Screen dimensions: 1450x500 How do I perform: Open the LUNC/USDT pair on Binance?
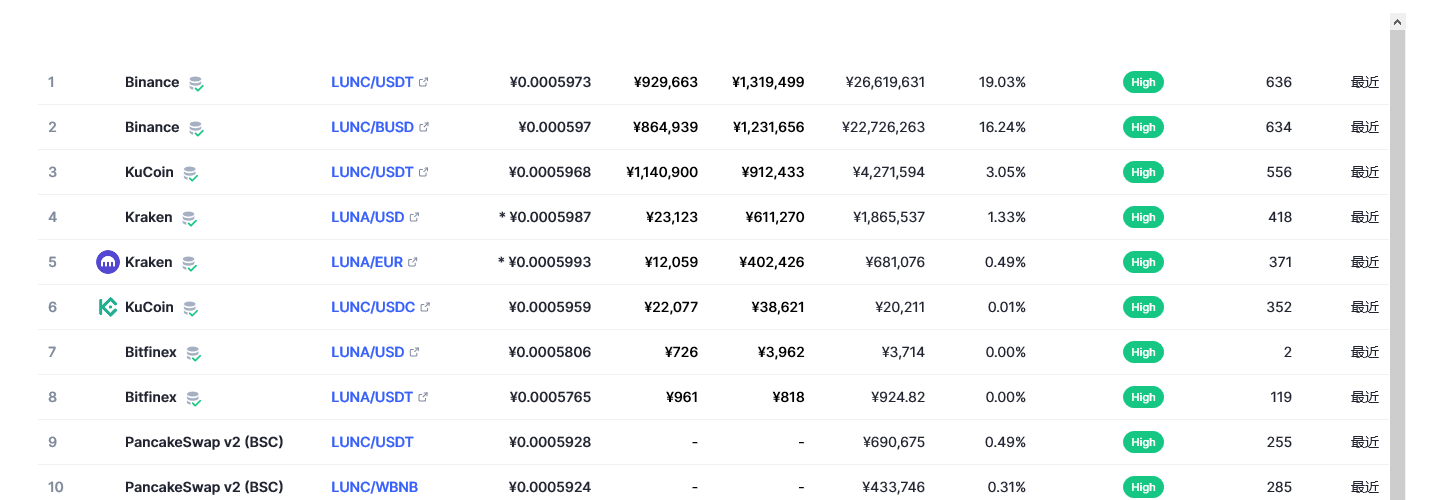372,82
